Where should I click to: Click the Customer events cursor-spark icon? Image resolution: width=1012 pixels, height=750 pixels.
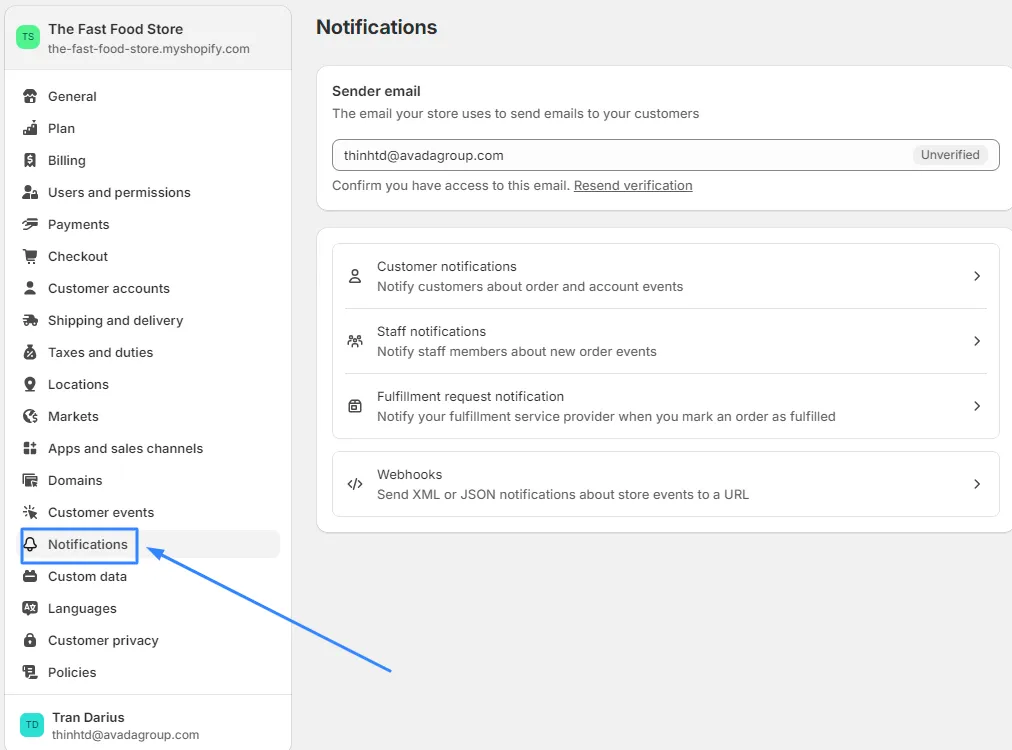pyautogui.click(x=30, y=512)
